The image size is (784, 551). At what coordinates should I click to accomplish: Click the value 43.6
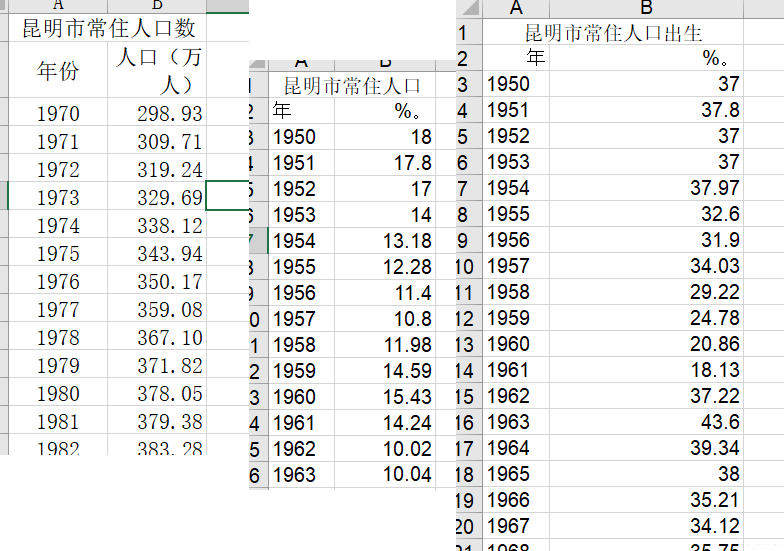click(x=646, y=422)
